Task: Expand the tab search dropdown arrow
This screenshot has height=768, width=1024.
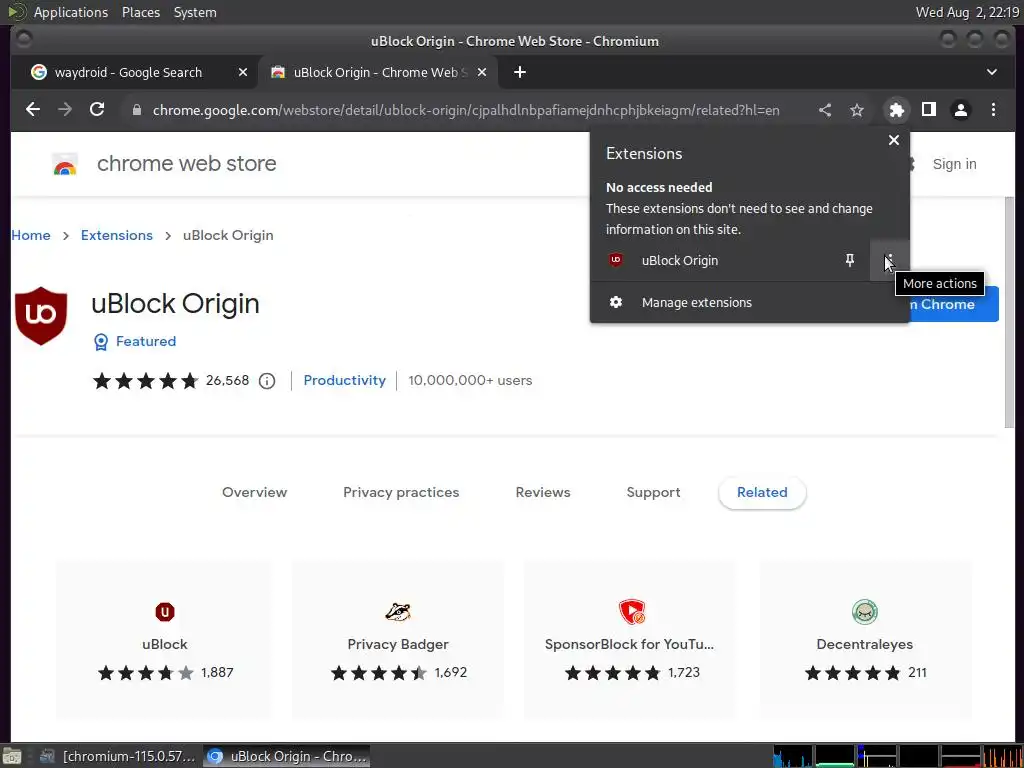Action: (x=991, y=72)
